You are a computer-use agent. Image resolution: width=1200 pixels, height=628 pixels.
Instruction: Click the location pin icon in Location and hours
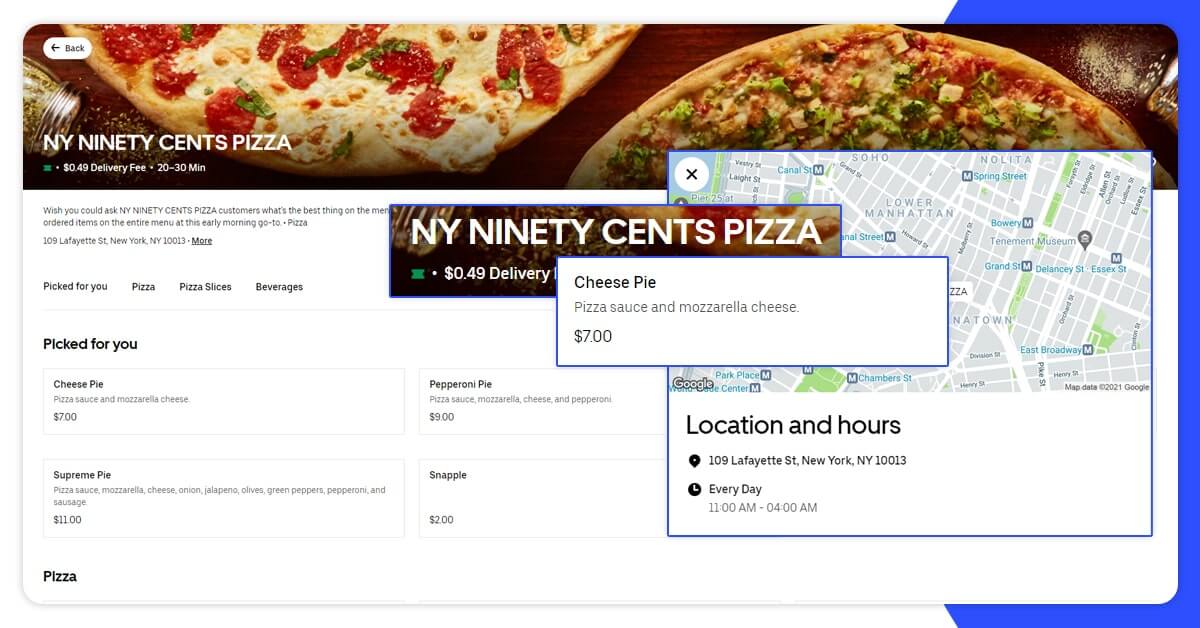tap(694, 461)
